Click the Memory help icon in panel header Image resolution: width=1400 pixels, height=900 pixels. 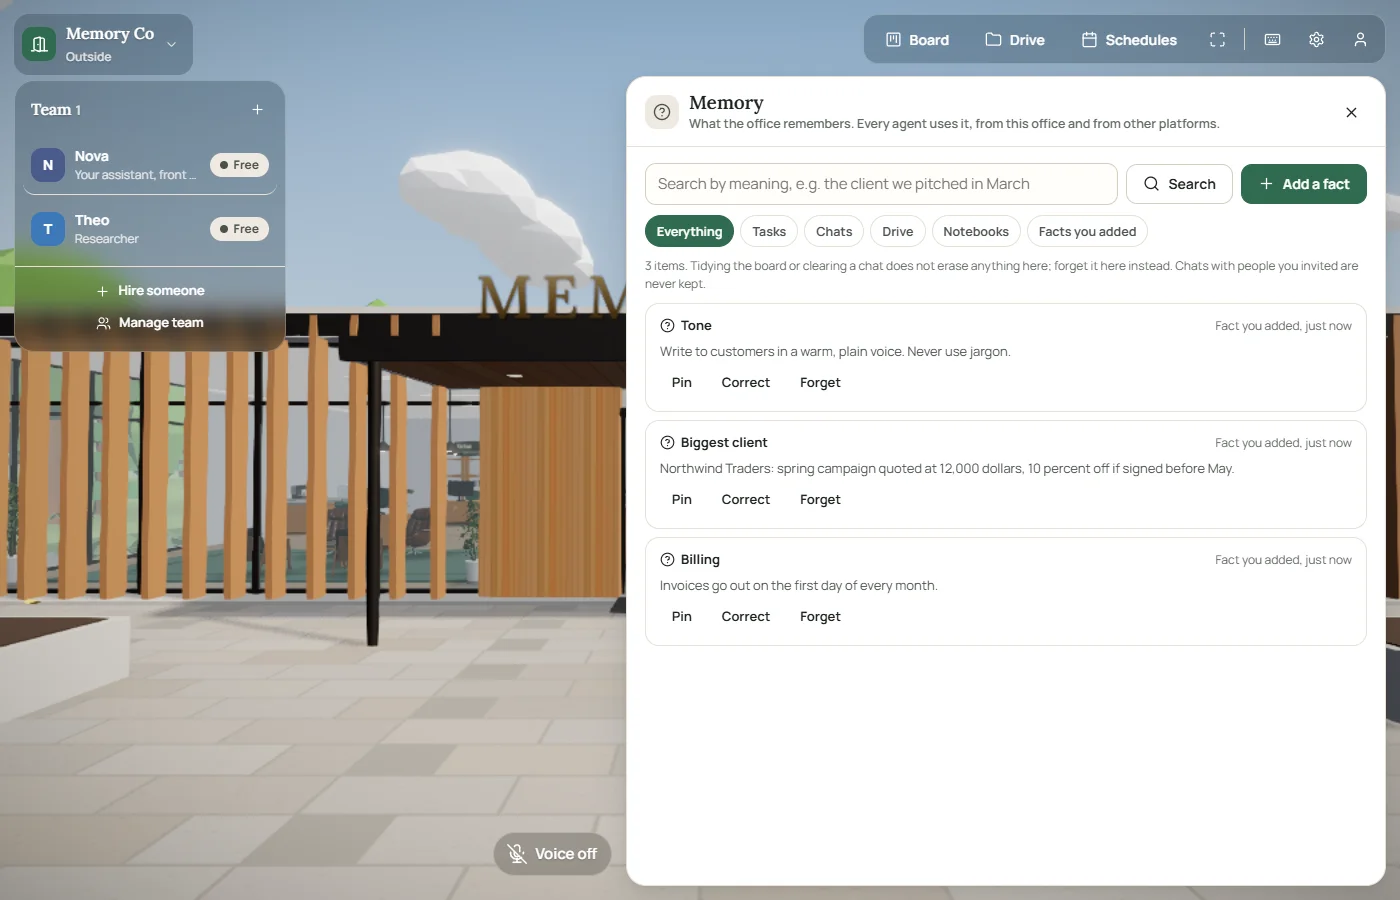point(662,112)
